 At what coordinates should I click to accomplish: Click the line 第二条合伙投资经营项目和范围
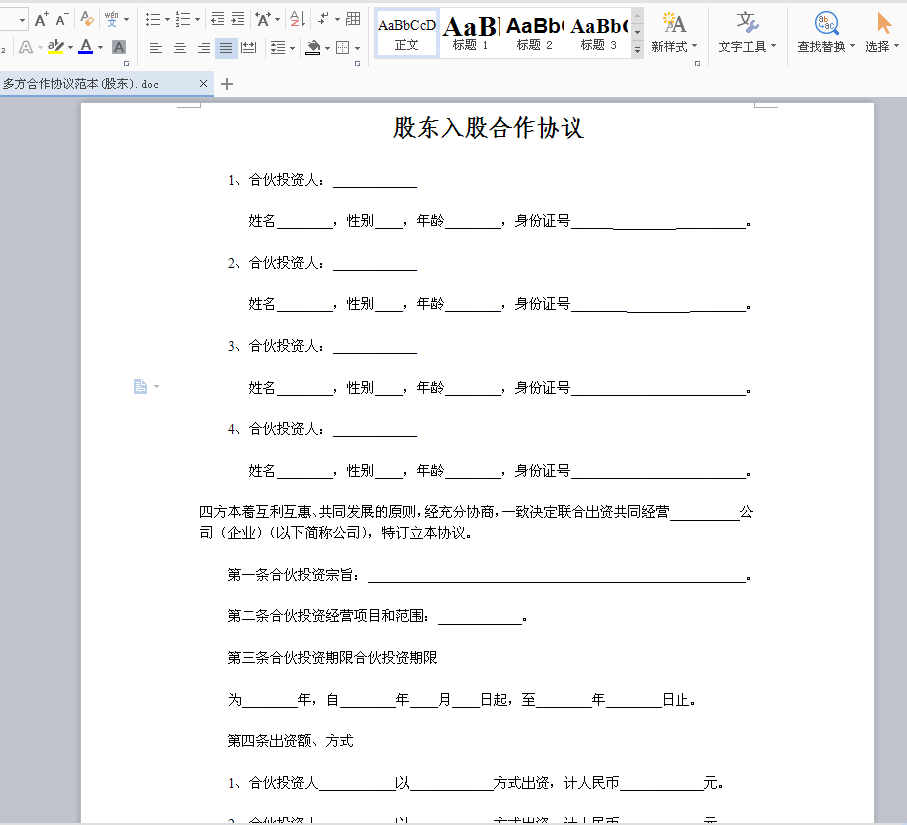[x=377, y=616]
